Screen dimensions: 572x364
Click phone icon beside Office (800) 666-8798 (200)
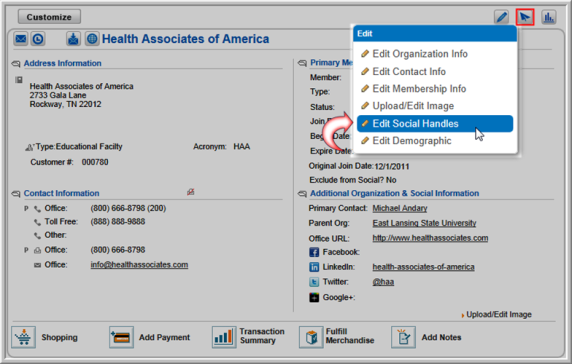[x=37, y=209]
